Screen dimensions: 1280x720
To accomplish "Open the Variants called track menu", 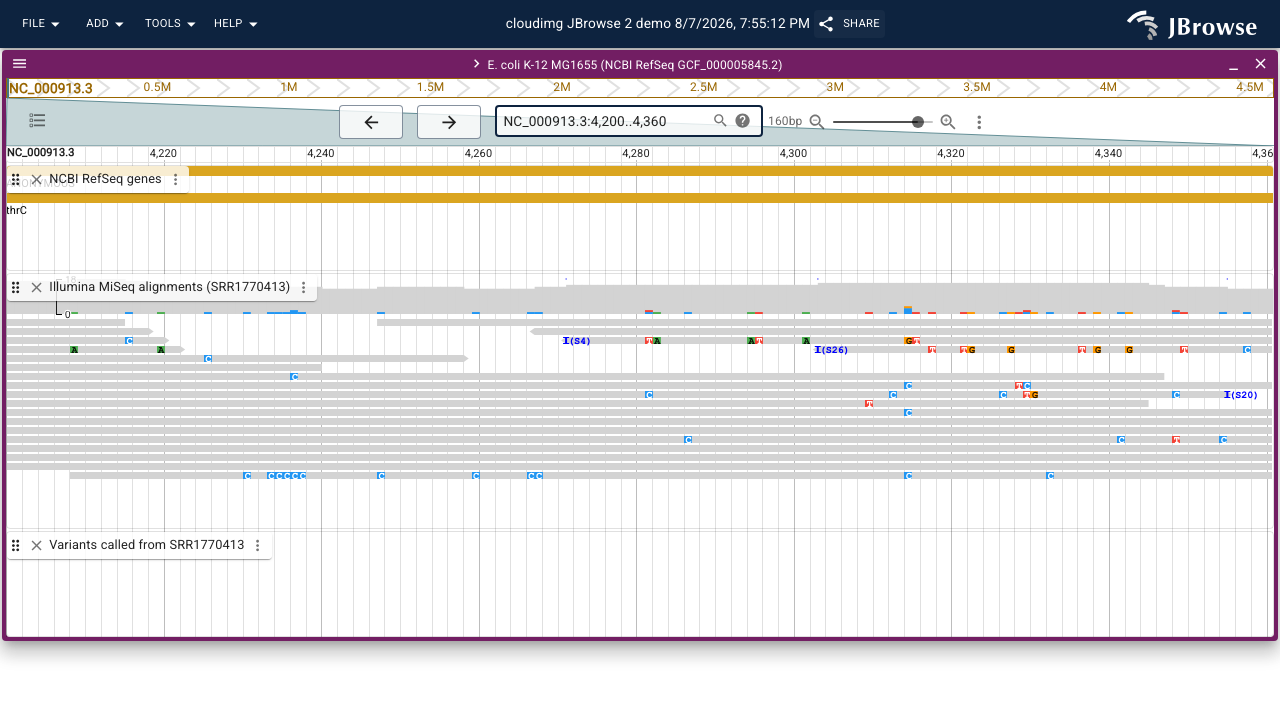I will pyautogui.click(x=258, y=545).
